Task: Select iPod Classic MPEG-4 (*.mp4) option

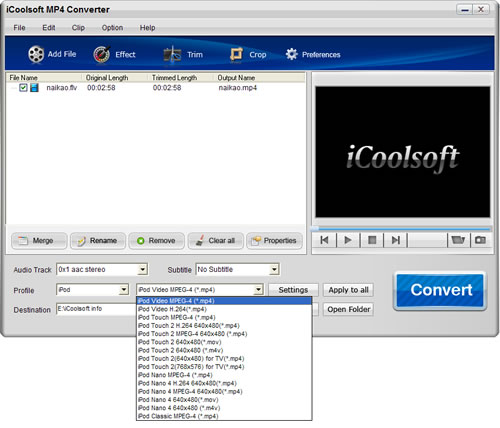Action: tap(224, 416)
